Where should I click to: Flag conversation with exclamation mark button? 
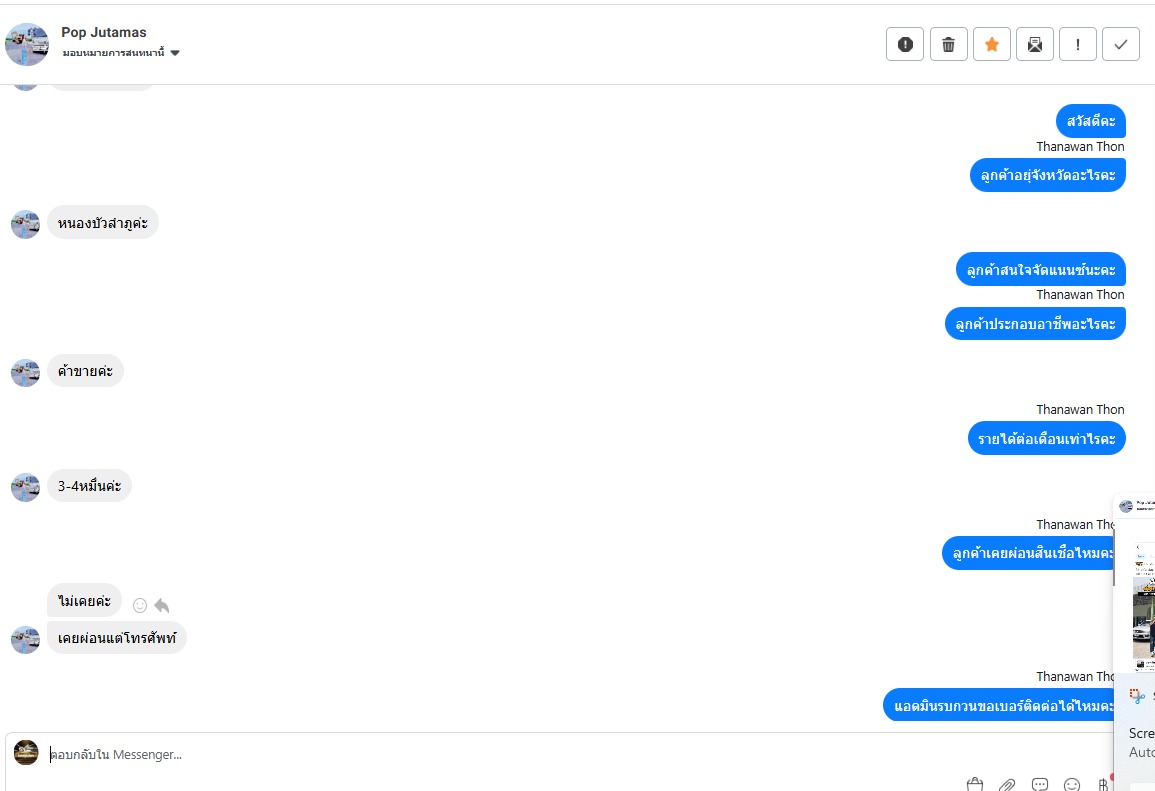(x=1078, y=44)
